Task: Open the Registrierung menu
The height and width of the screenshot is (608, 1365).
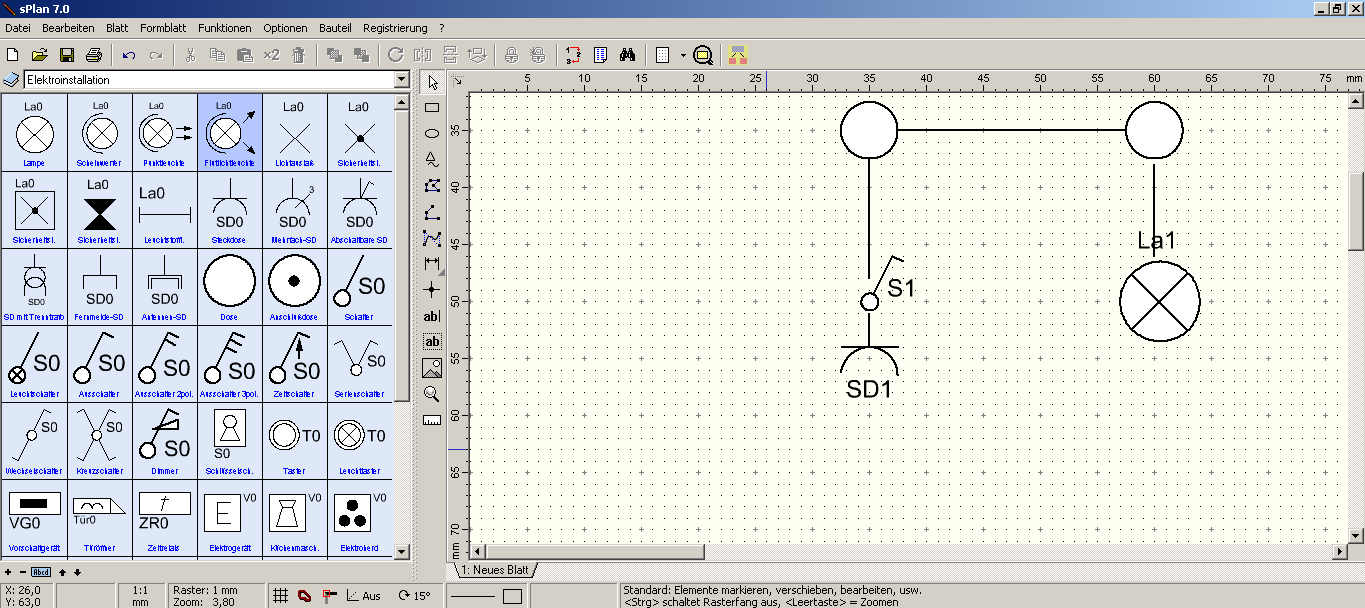Action: [x=395, y=28]
